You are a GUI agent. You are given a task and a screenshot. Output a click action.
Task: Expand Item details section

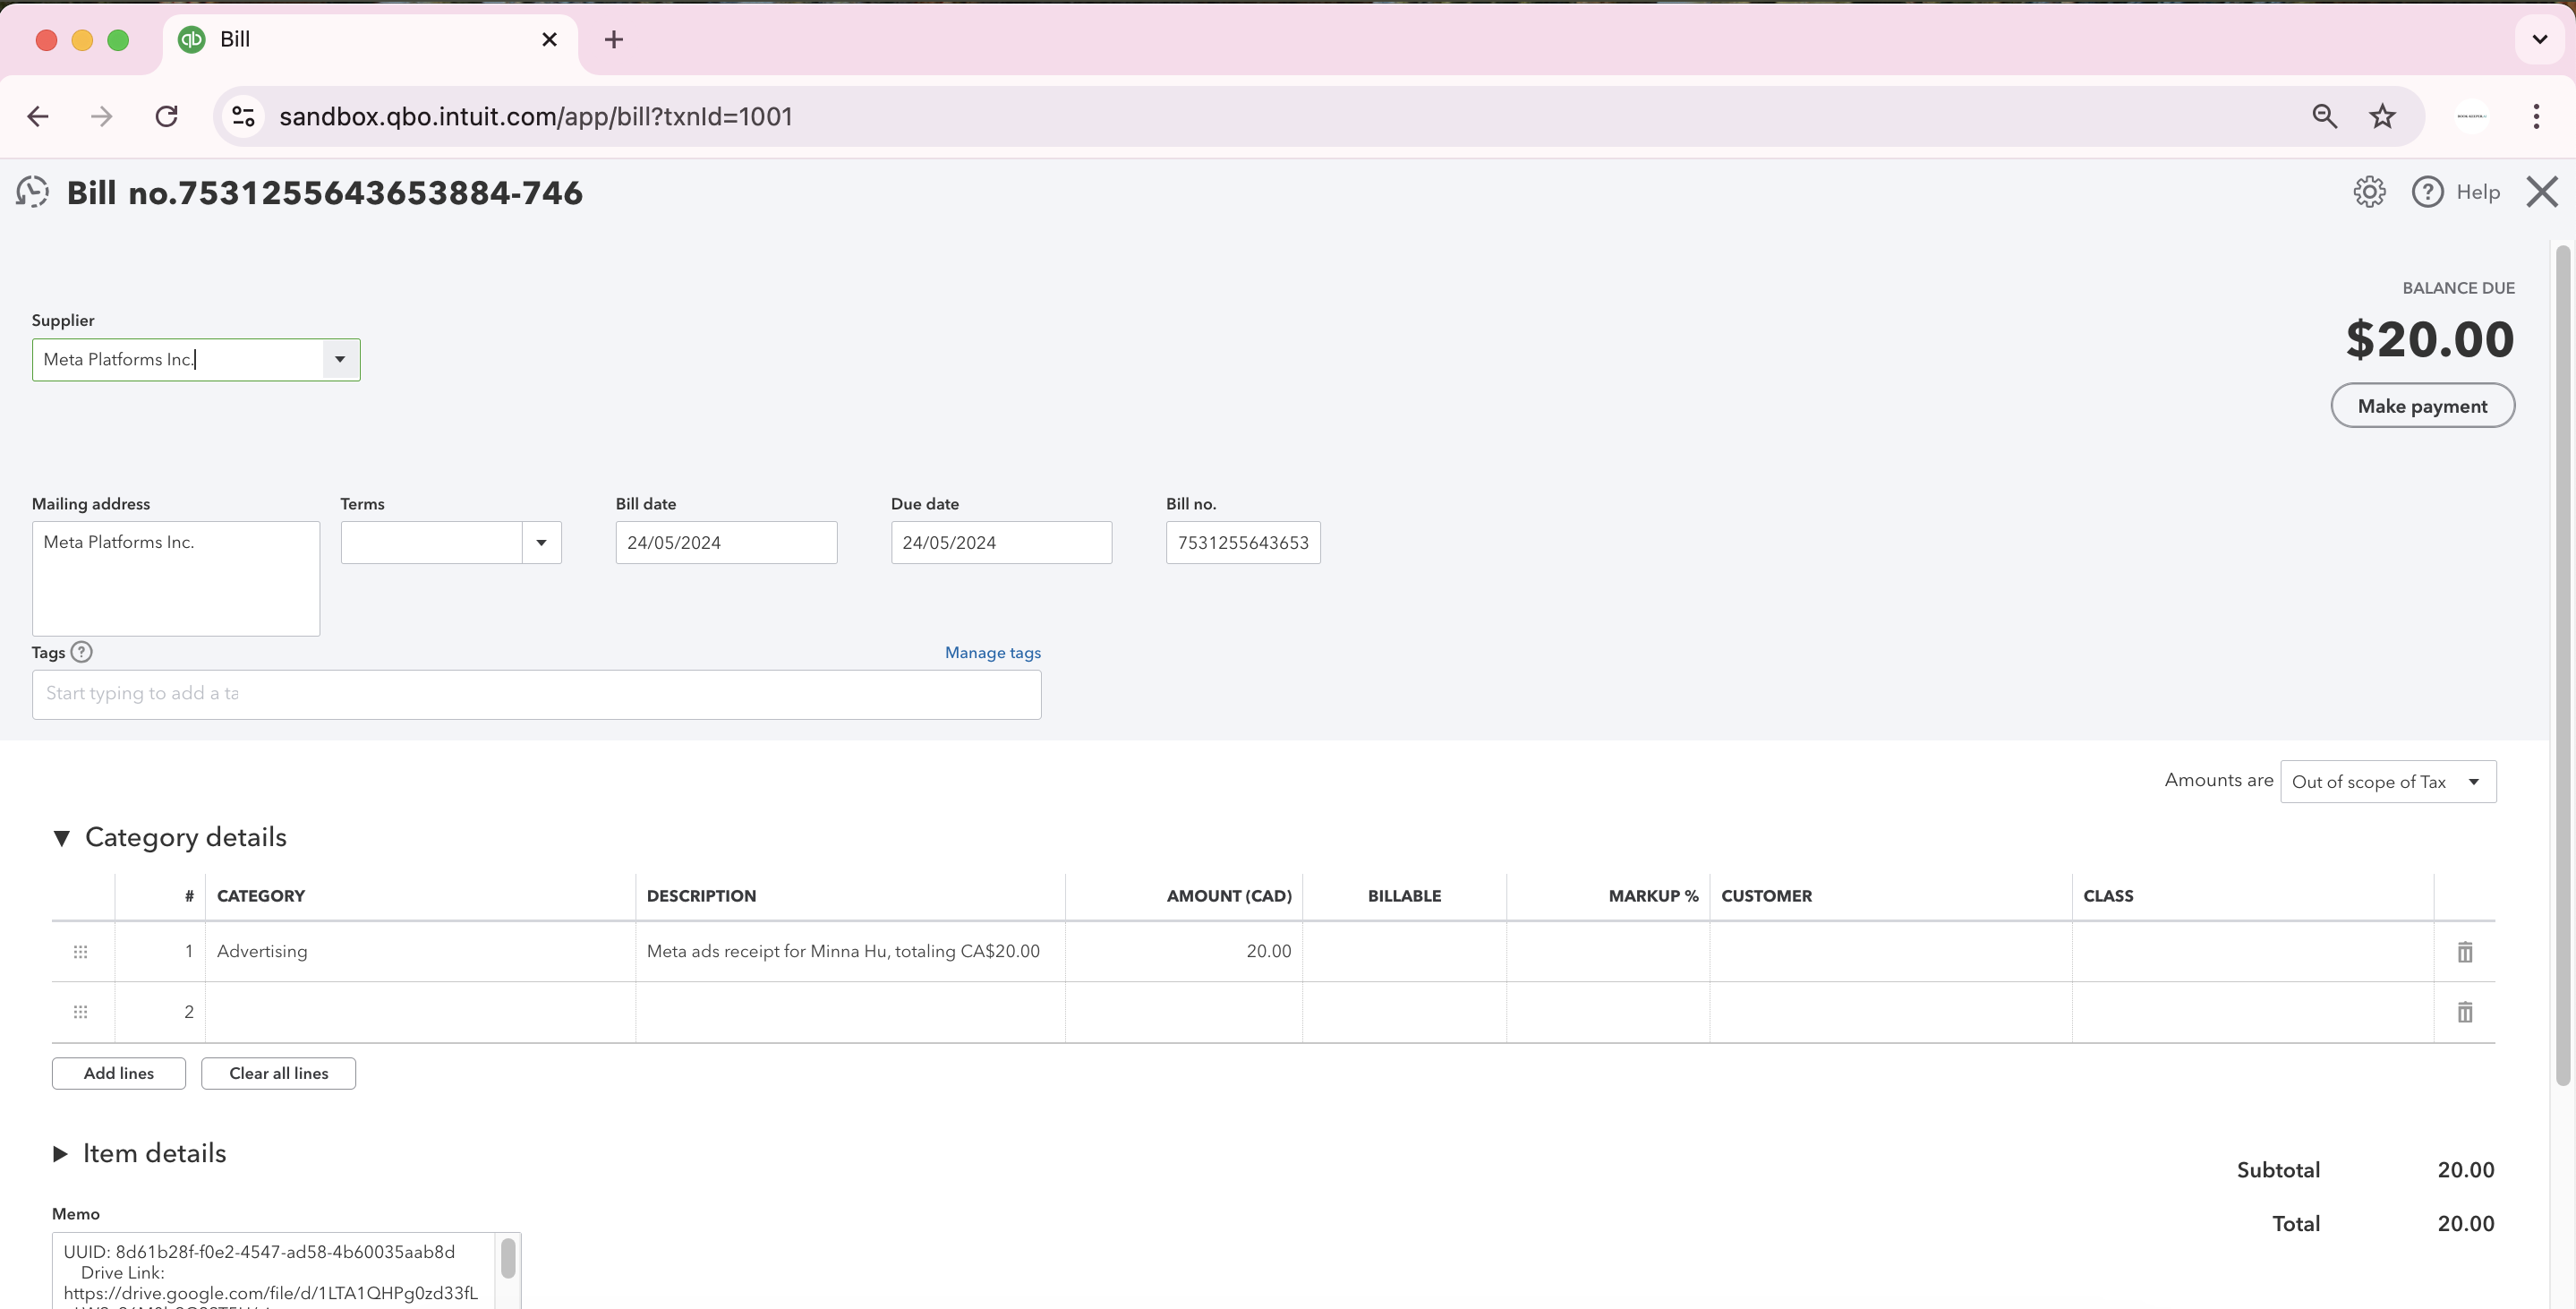click(x=60, y=1154)
